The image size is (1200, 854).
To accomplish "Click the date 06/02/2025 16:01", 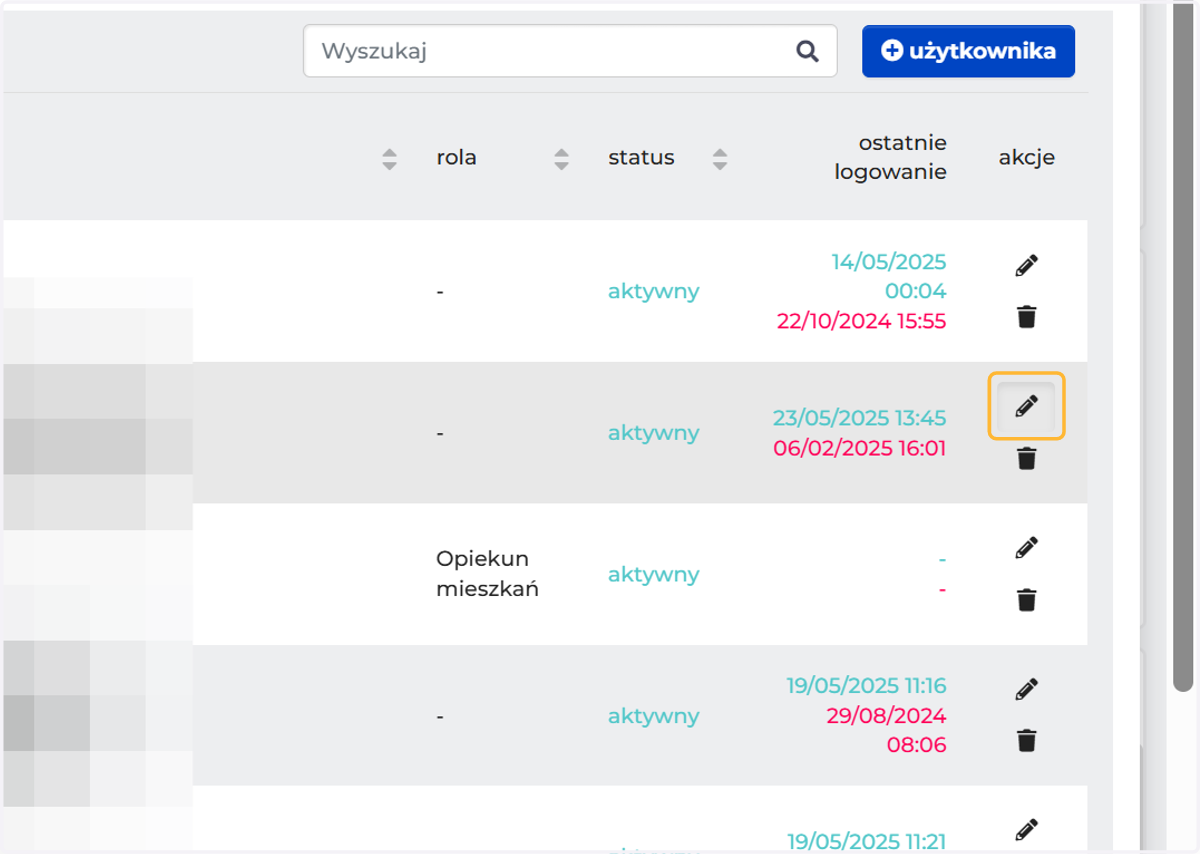I will (860, 448).
